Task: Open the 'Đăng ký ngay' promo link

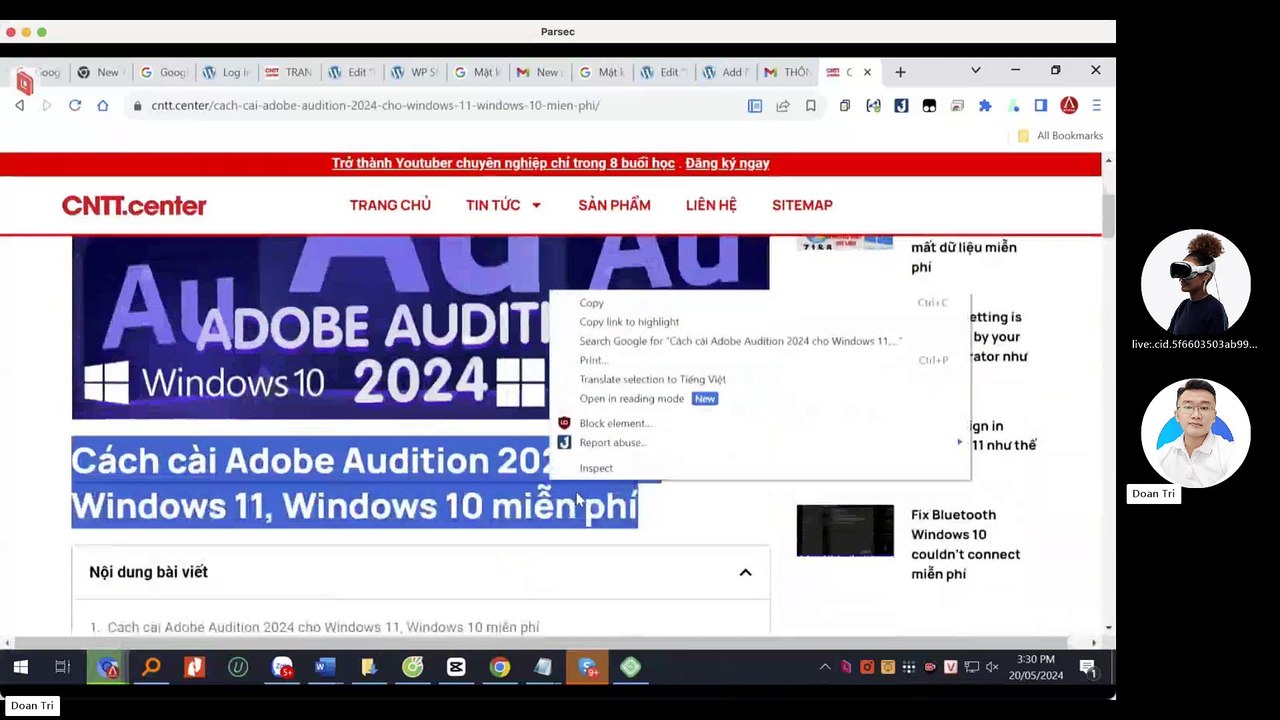Action: tap(727, 163)
